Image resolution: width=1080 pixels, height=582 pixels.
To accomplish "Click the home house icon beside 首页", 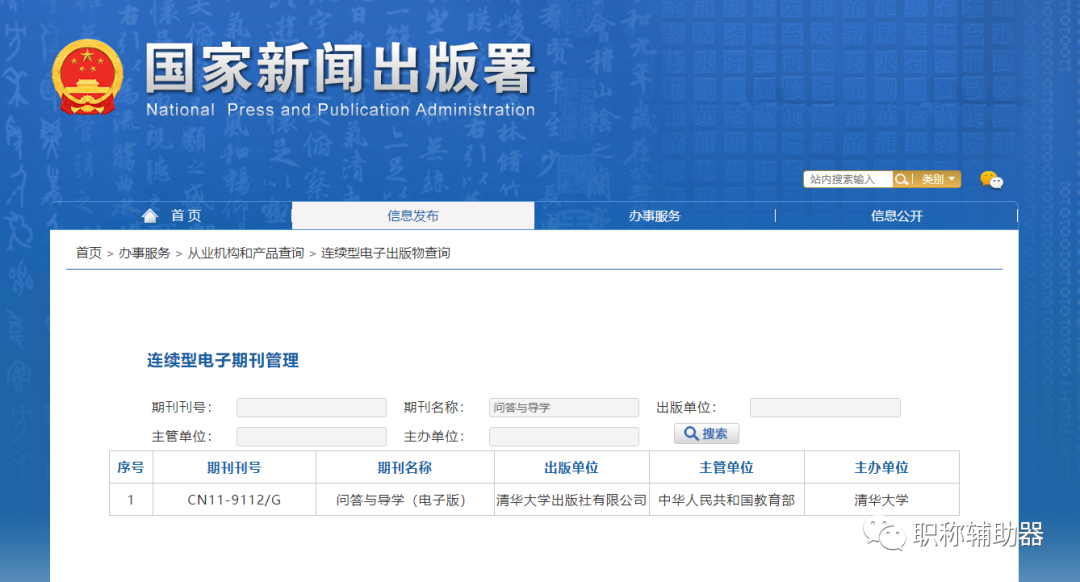I will (150, 214).
